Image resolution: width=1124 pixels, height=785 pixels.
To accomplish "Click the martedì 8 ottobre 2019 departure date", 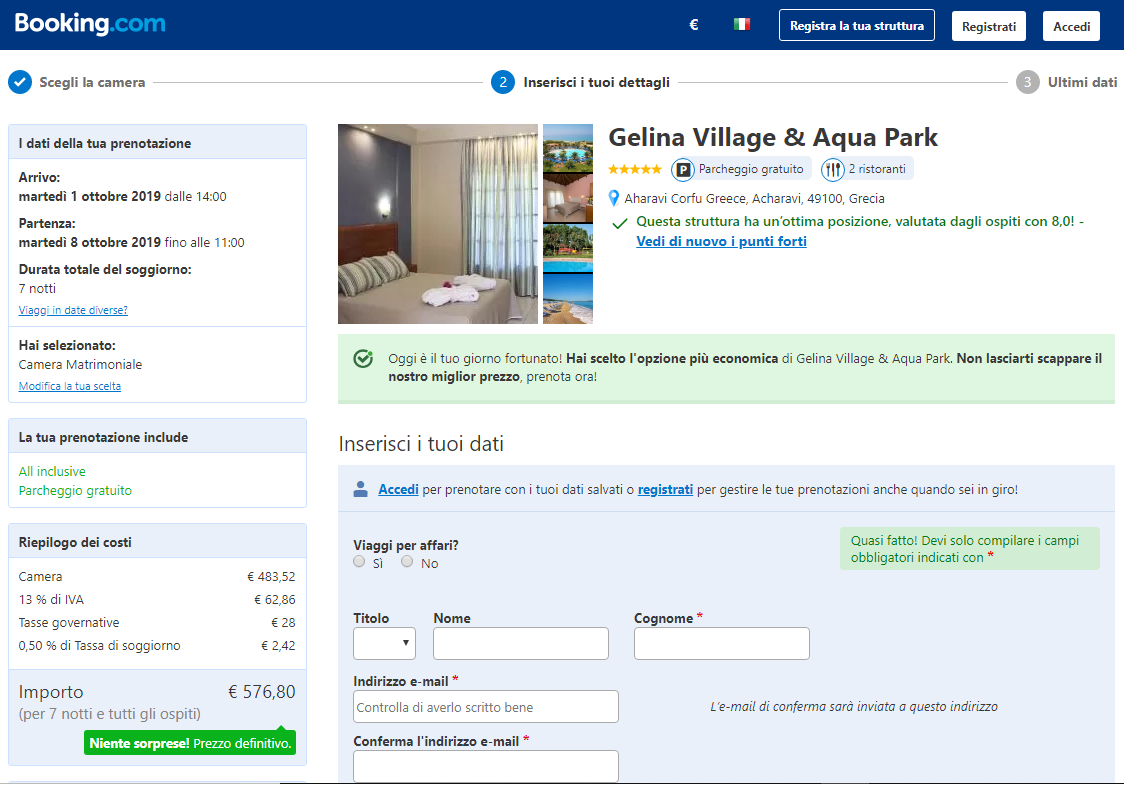I will point(90,242).
